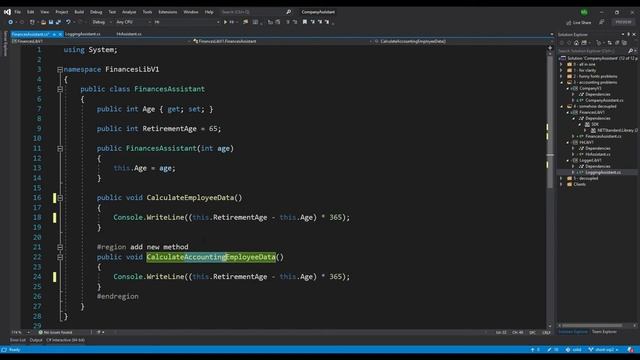640x360 pixels.
Task: Expand the '0 - all in one' folder
Action: (x=561, y=64)
